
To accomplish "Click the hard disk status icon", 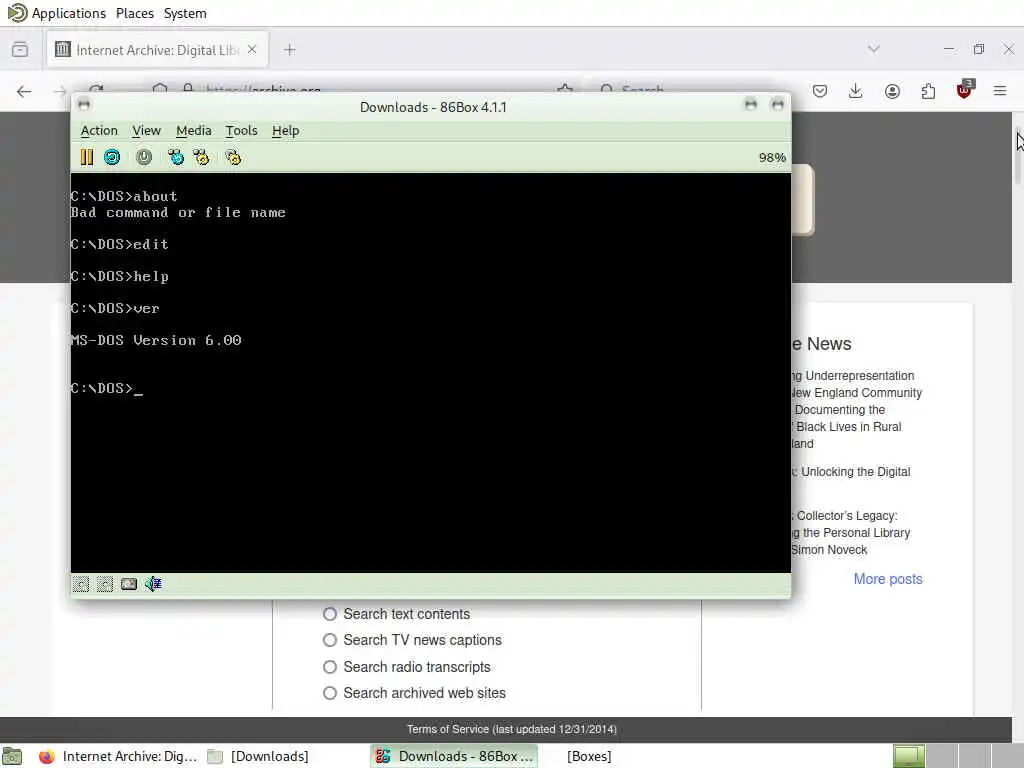I will pyautogui.click(x=129, y=584).
